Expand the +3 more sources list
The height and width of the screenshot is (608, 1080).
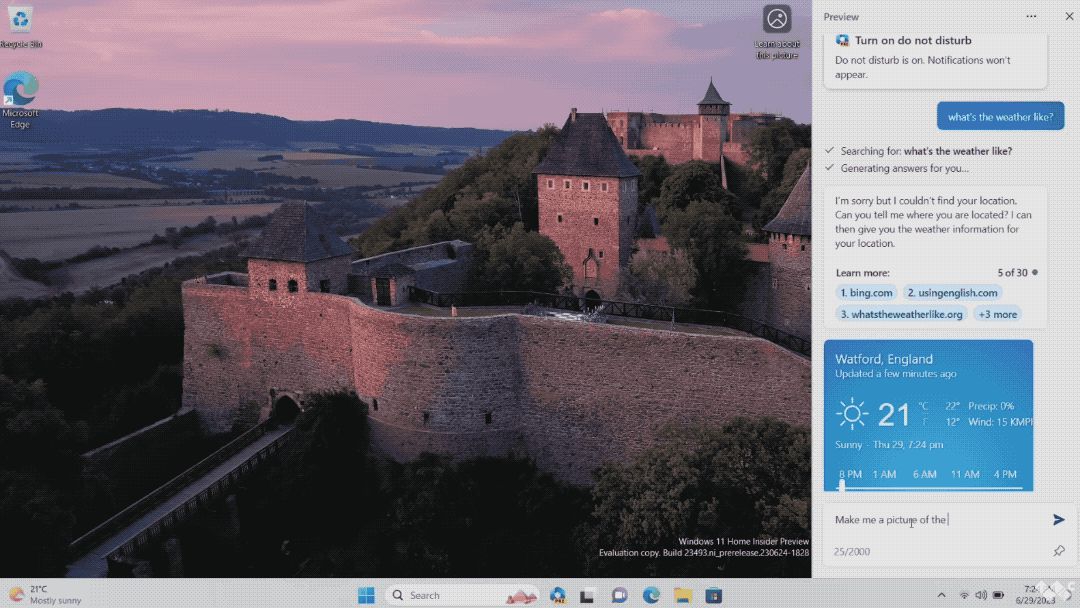point(998,314)
